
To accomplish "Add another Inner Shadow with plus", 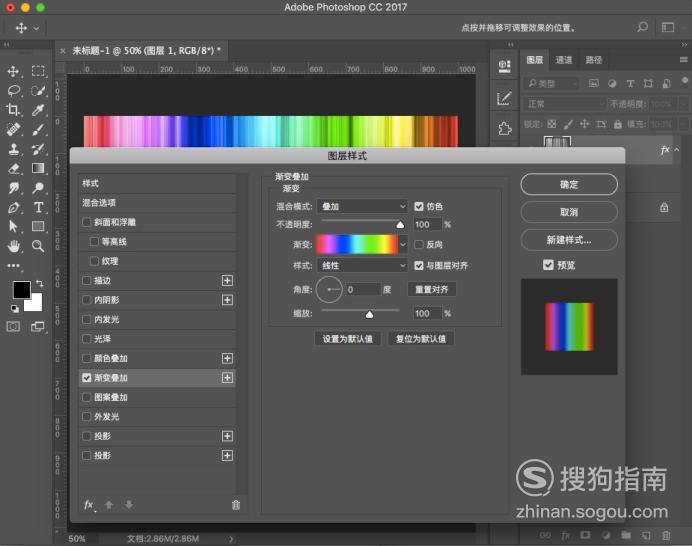I will [227, 300].
